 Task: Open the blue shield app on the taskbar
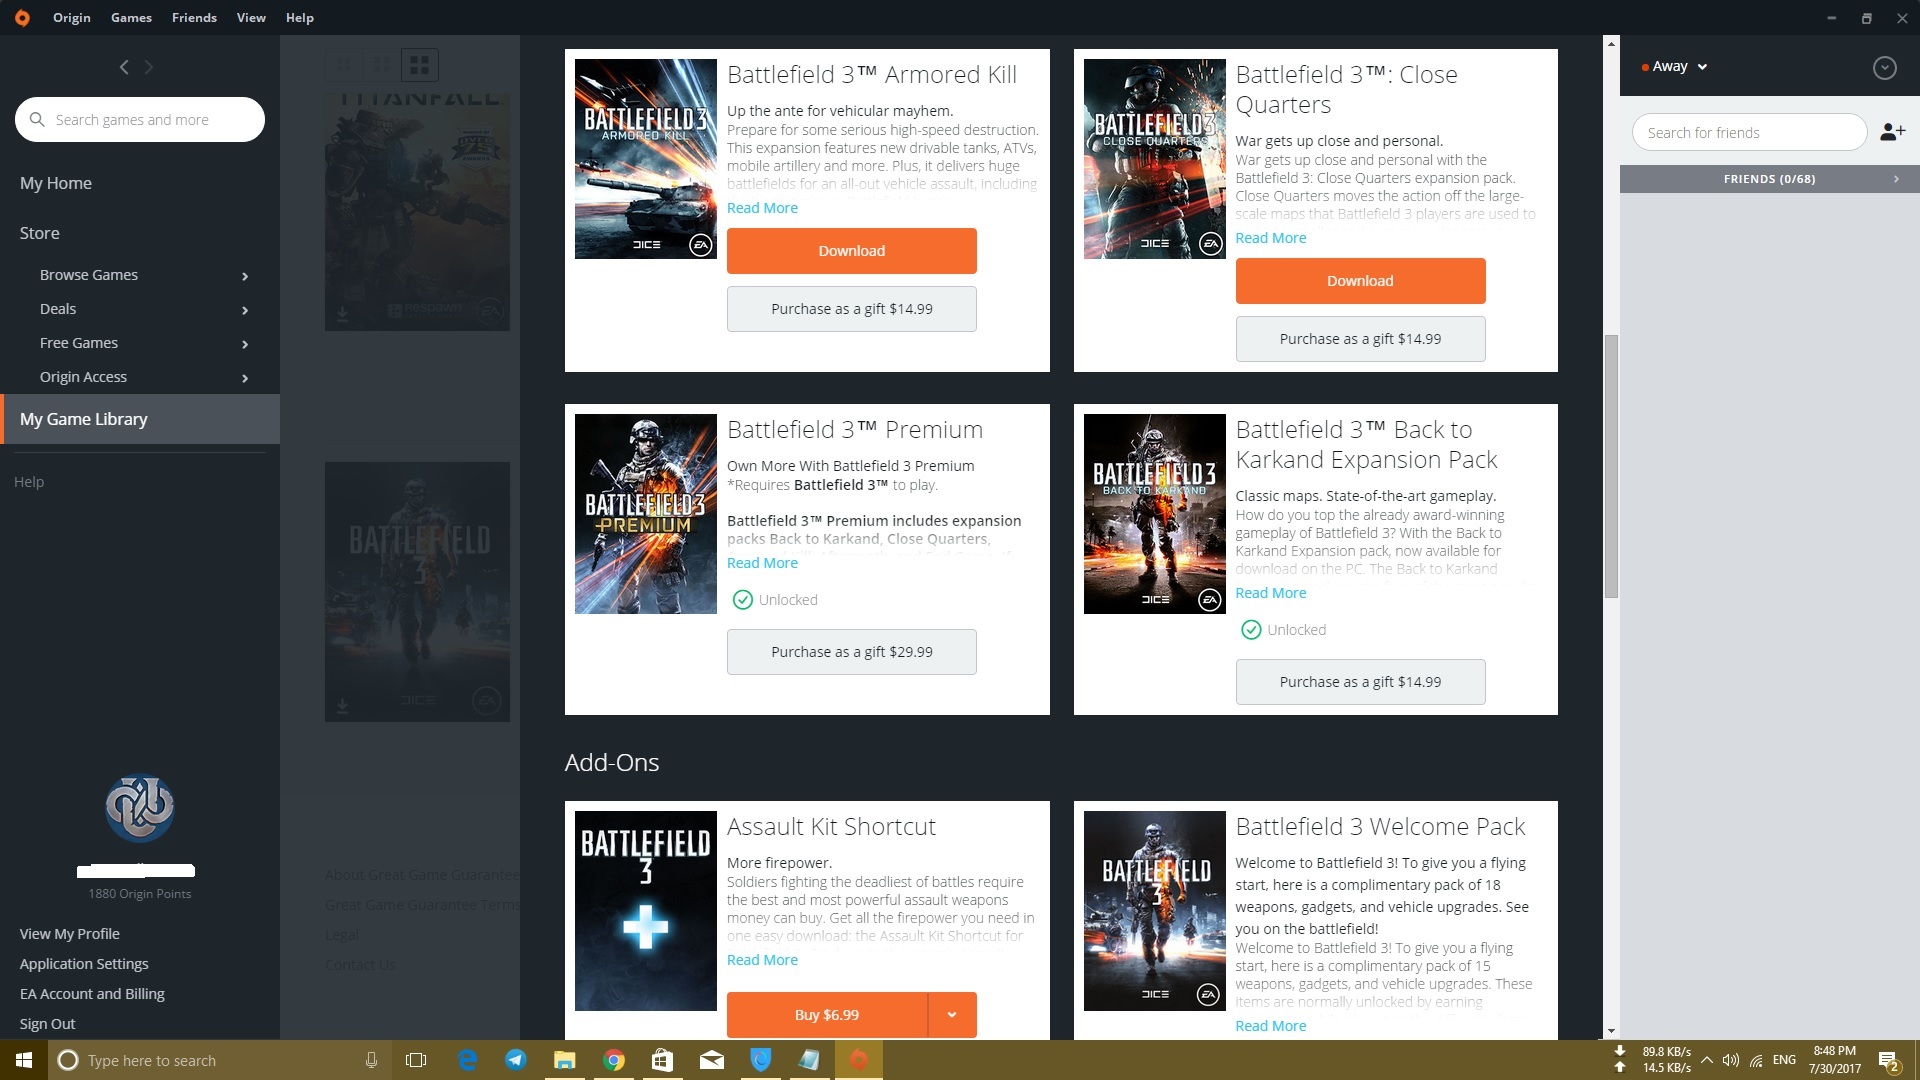(x=761, y=1060)
